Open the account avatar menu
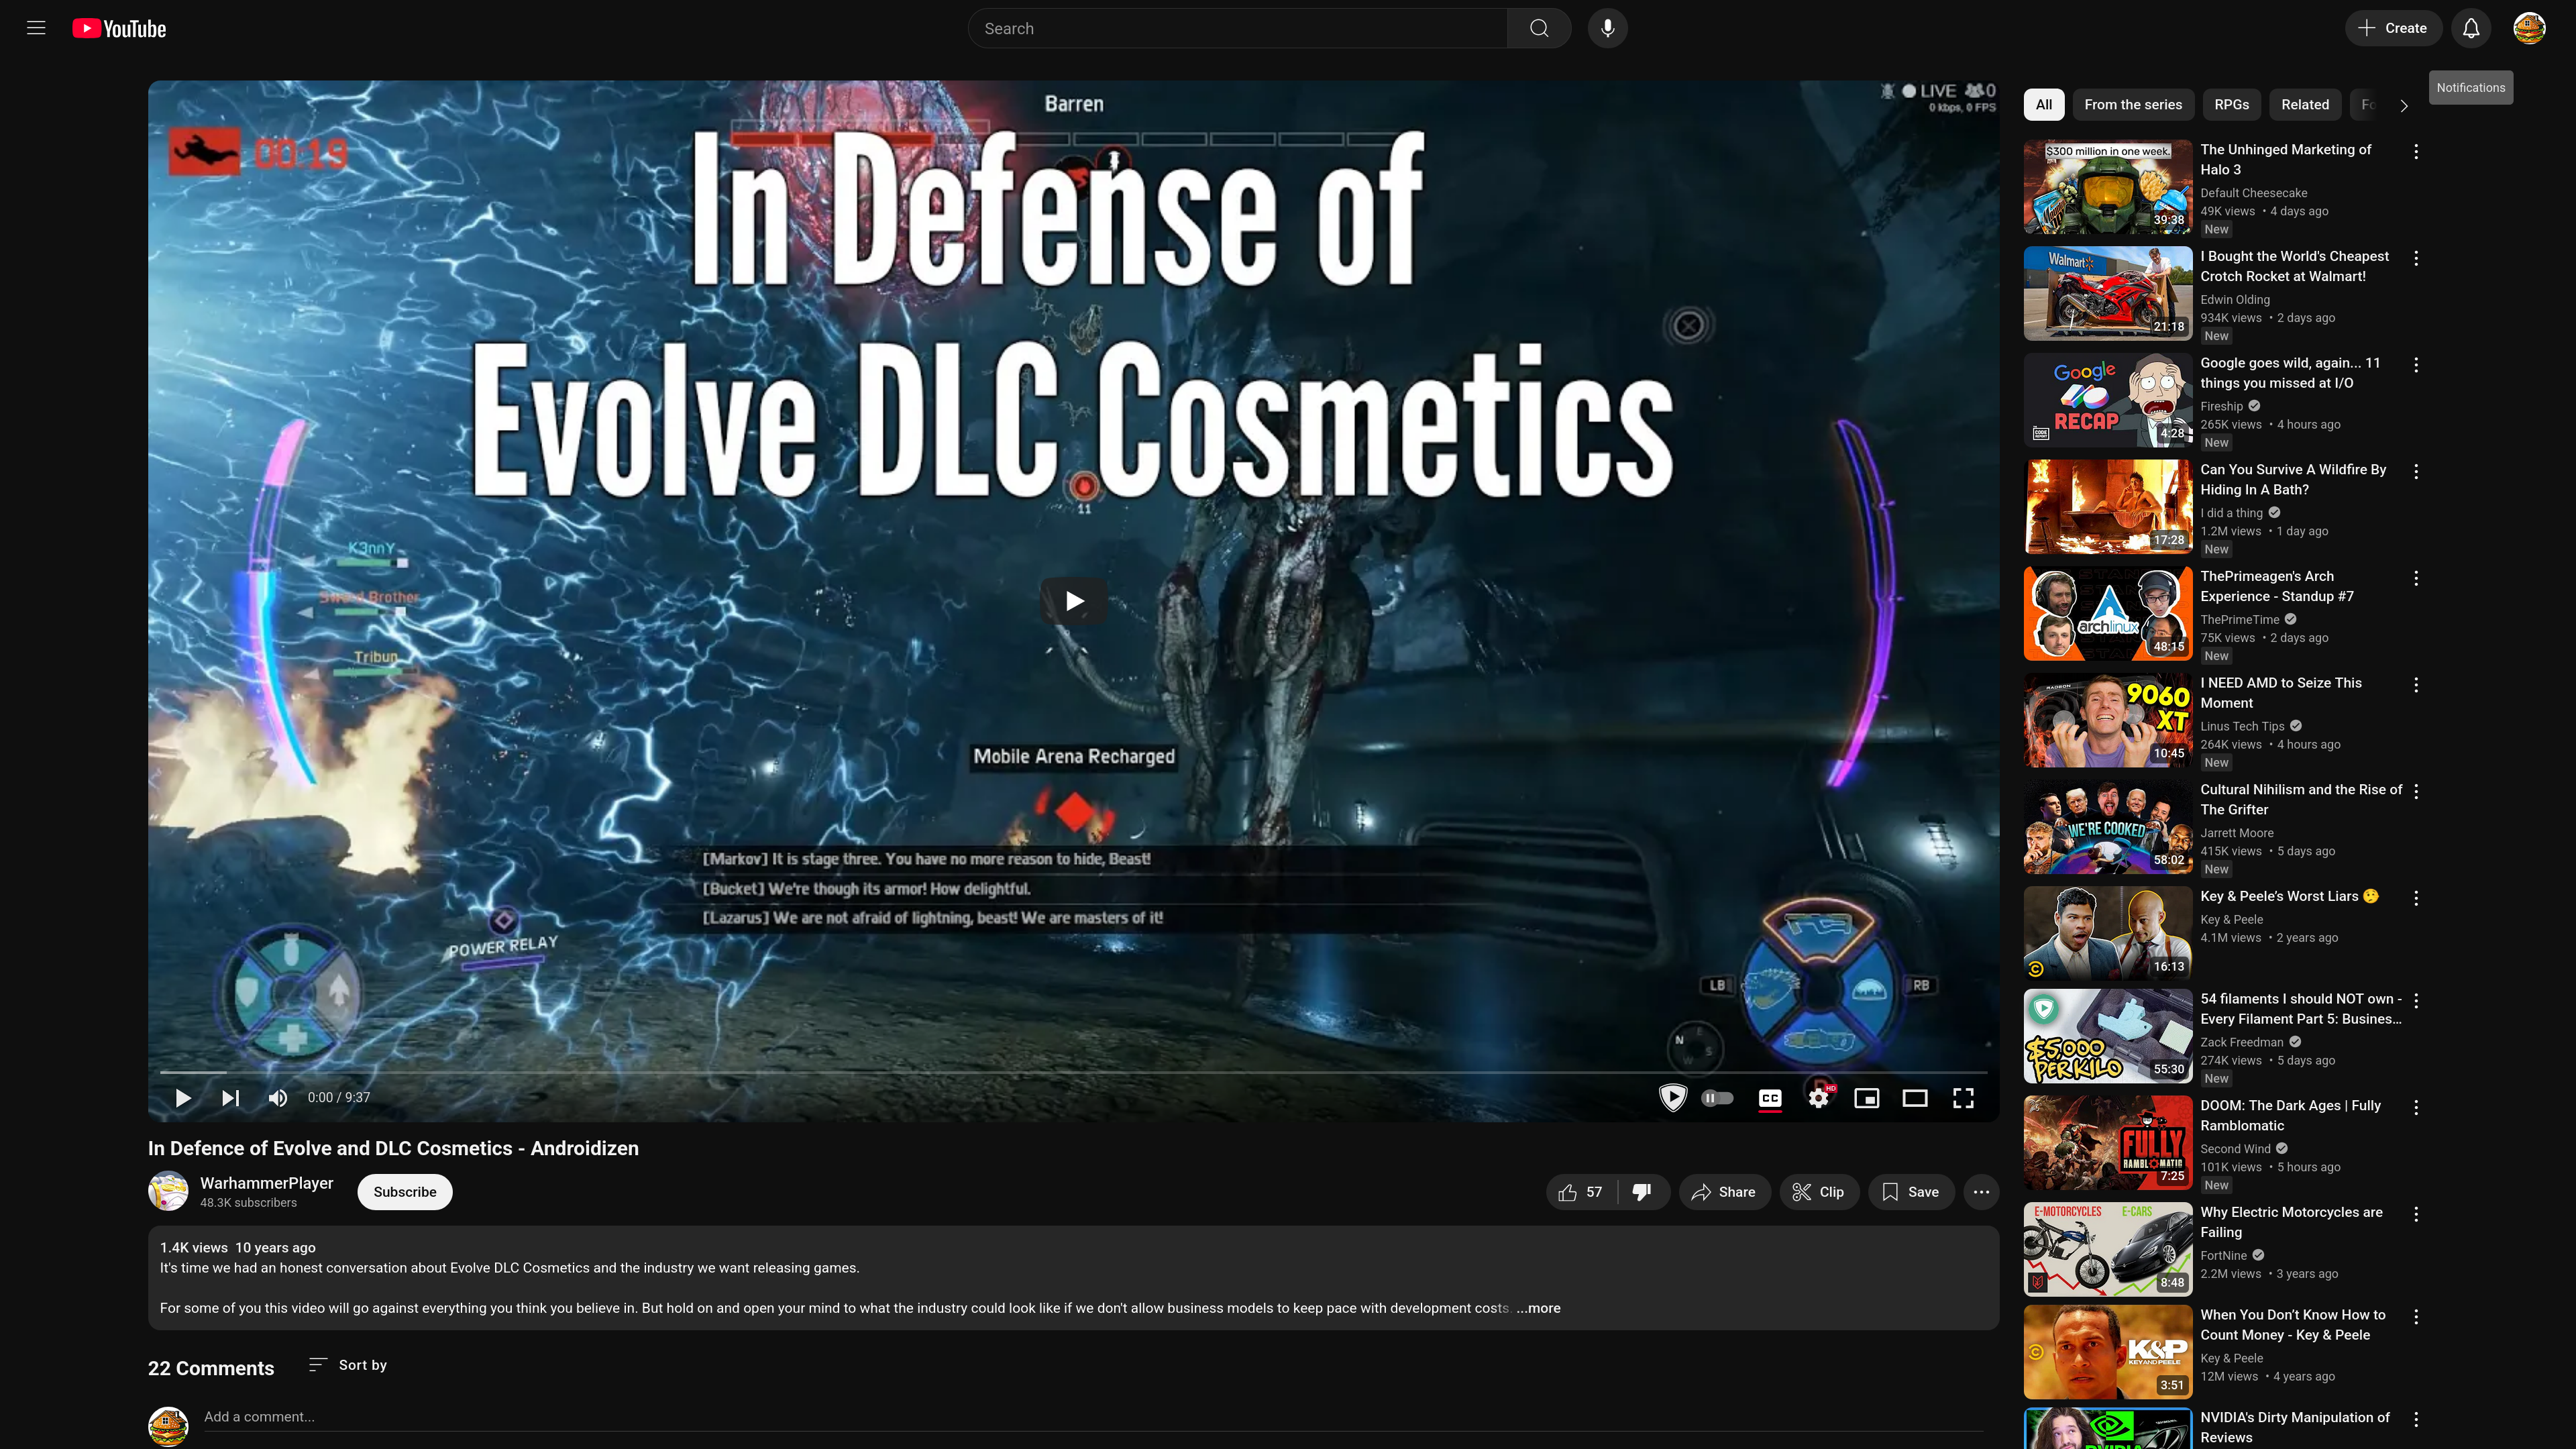Screen dimensions: 2576x1449 (2529, 28)
